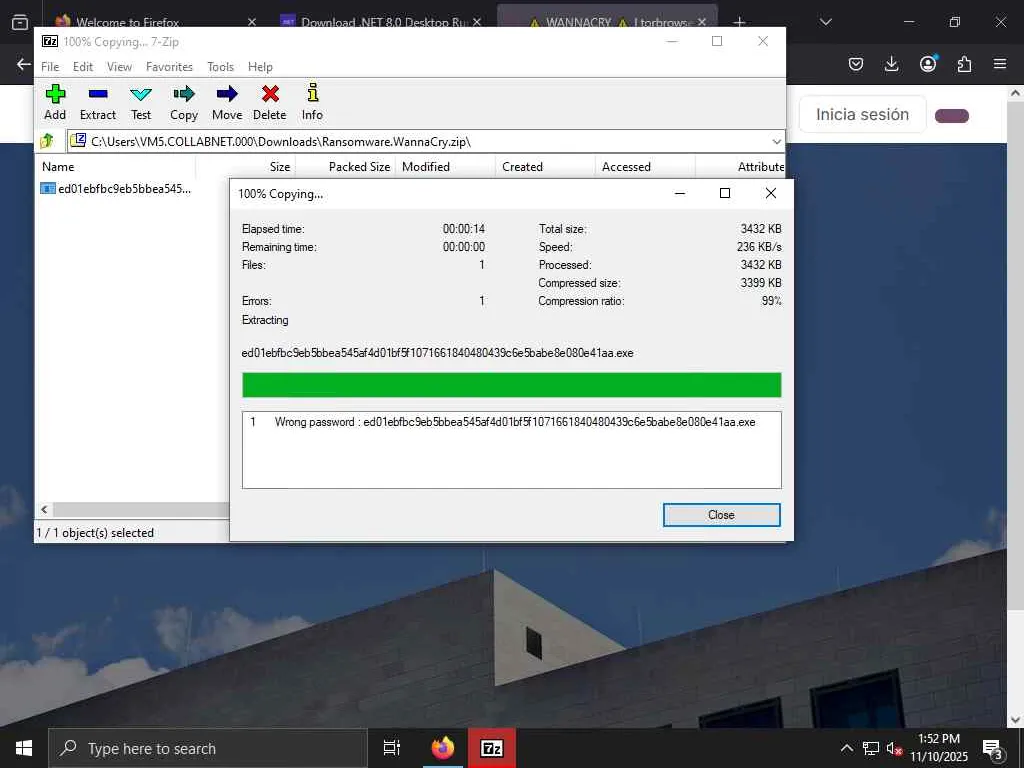Click Close button in Copying dialog
The image size is (1024, 768).
[722, 515]
